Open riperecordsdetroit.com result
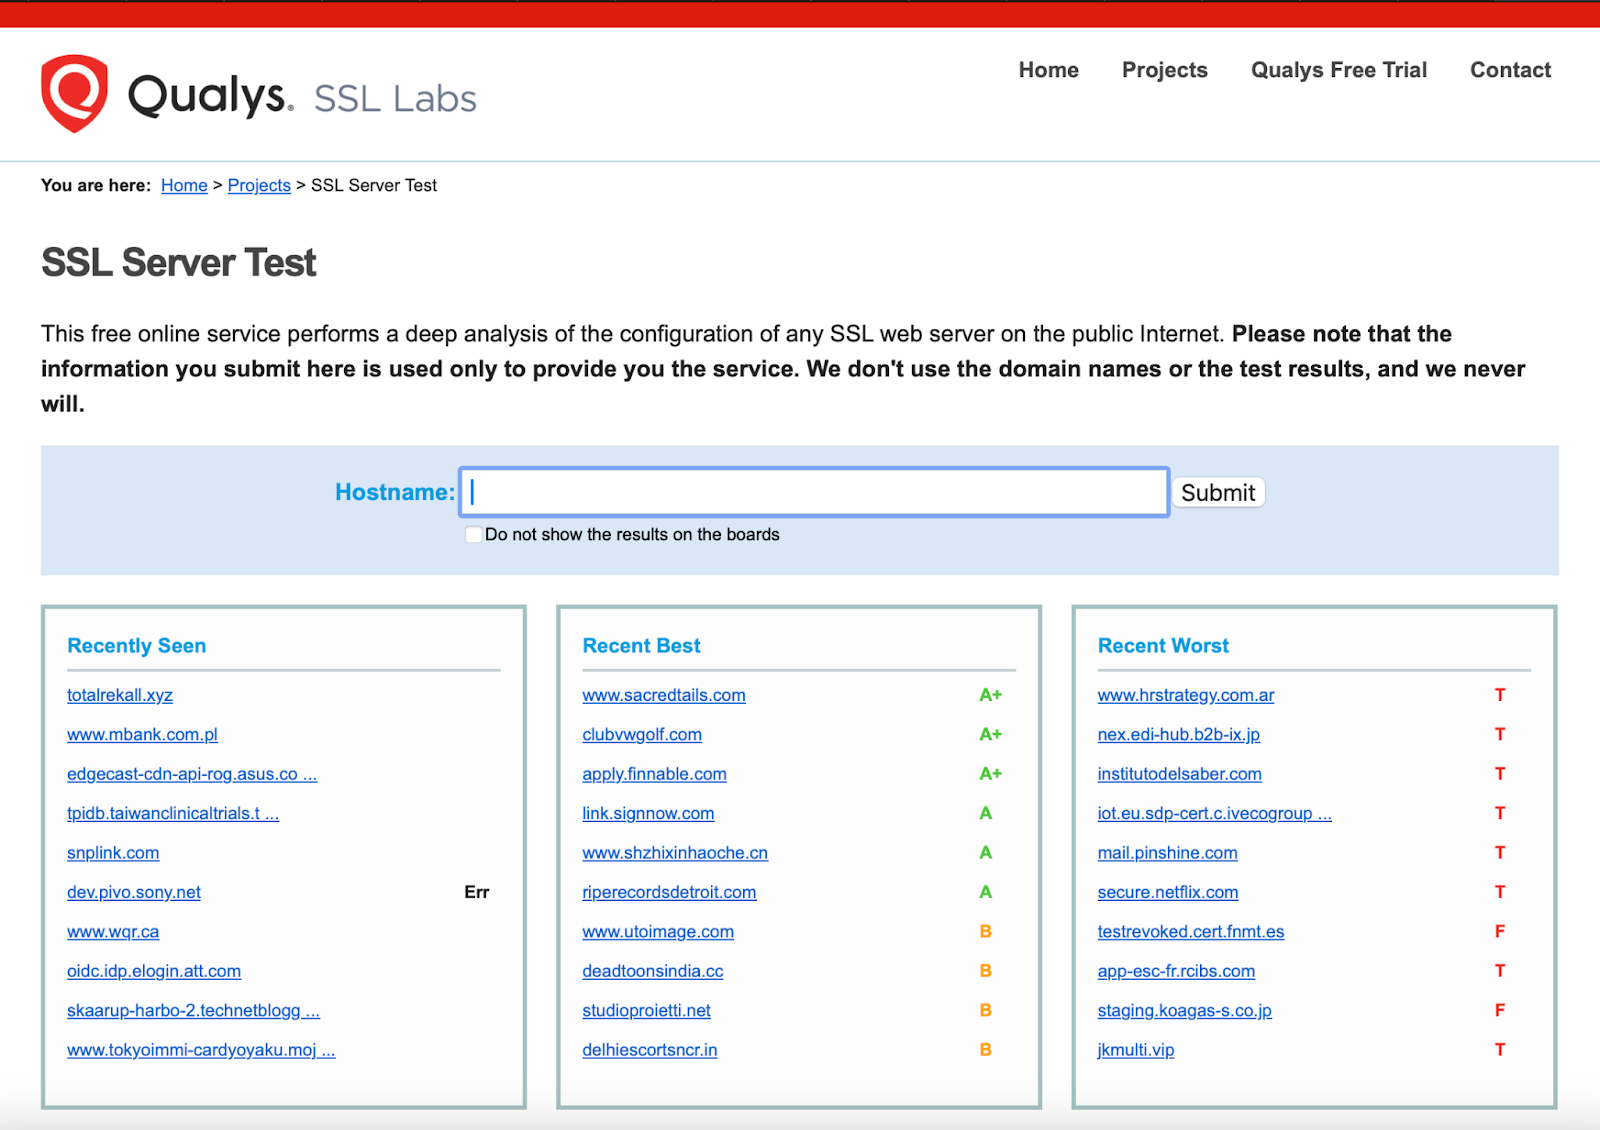This screenshot has width=1600, height=1130. [x=669, y=892]
